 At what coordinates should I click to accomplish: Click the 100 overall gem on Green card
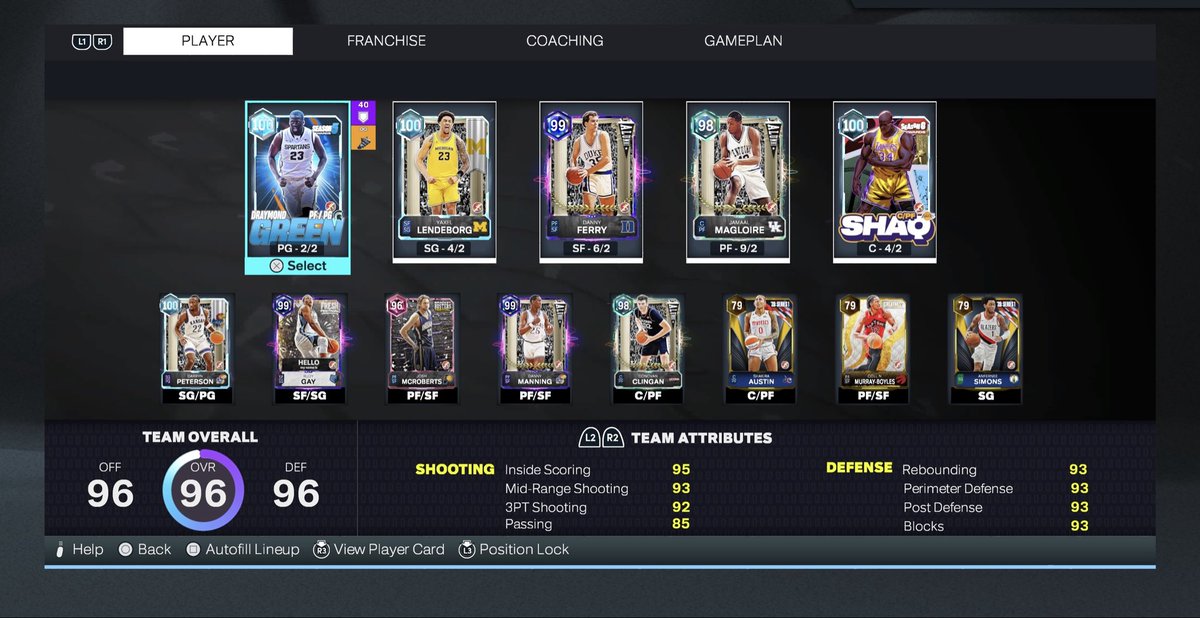click(264, 125)
